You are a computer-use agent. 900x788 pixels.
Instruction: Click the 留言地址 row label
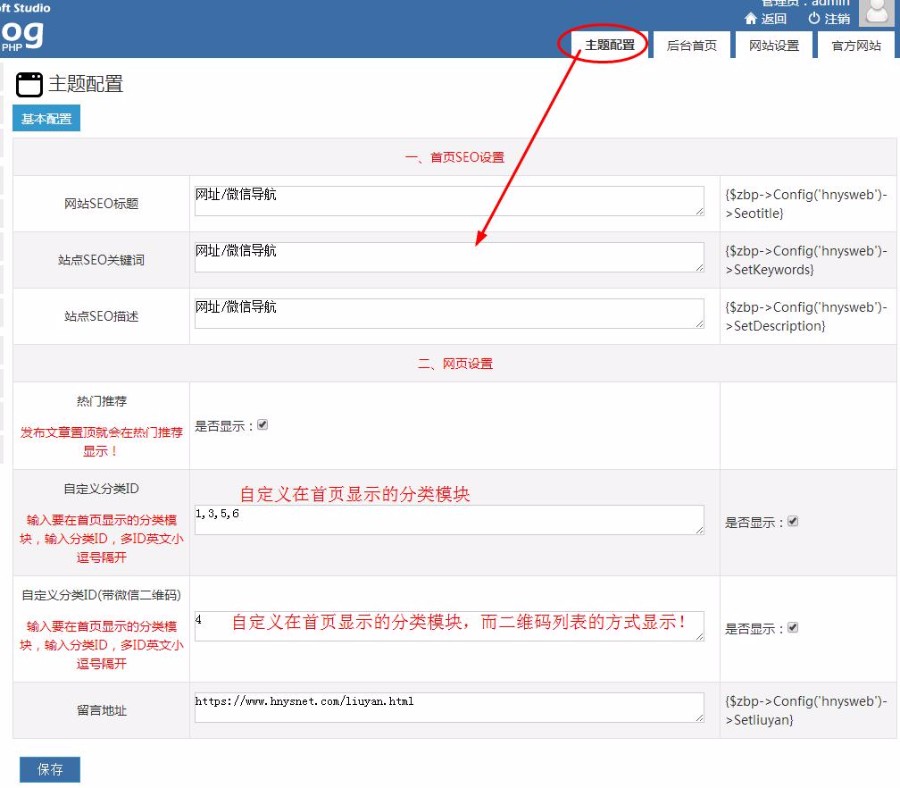pyautogui.click(x=102, y=711)
